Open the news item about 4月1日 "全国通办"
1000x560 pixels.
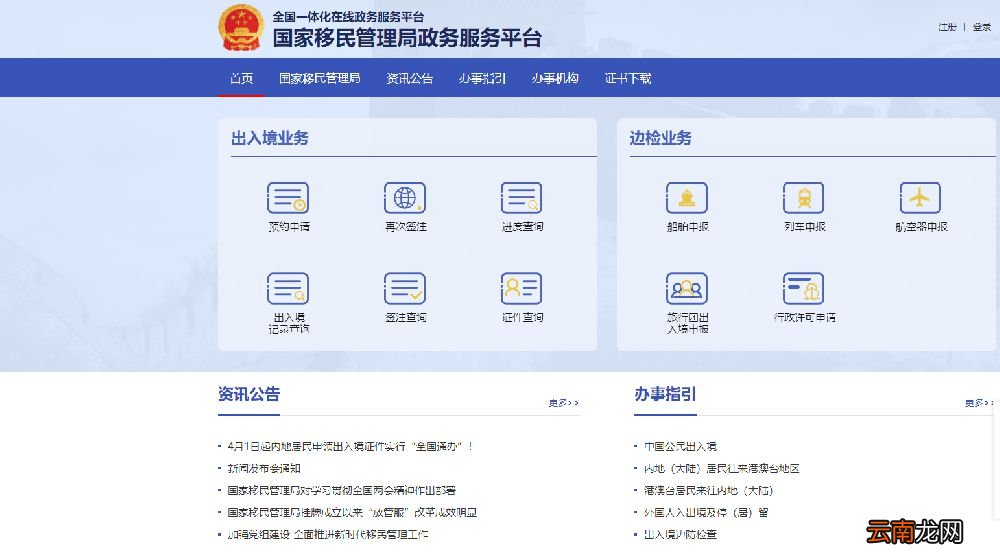tap(349, 446)
